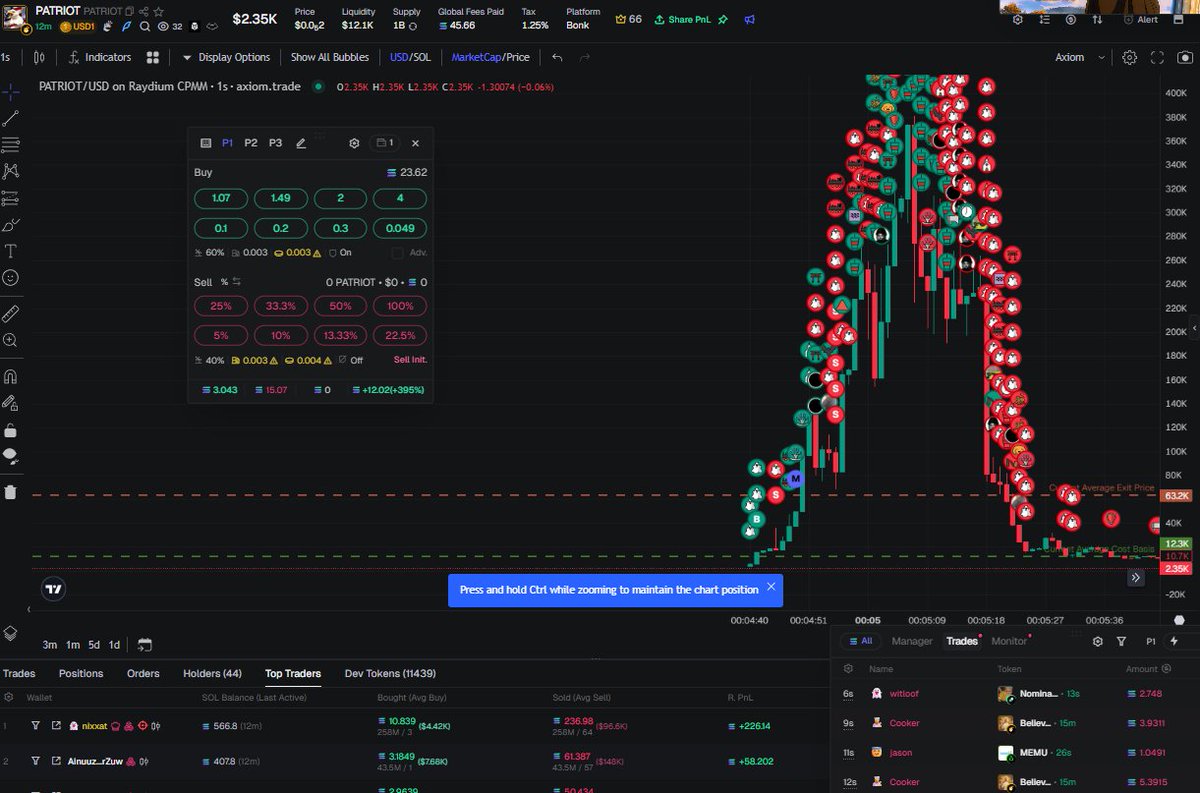Switch the MarketCap/Price toggle
The height and width of the screenshot is (793, 1200).
490,57
